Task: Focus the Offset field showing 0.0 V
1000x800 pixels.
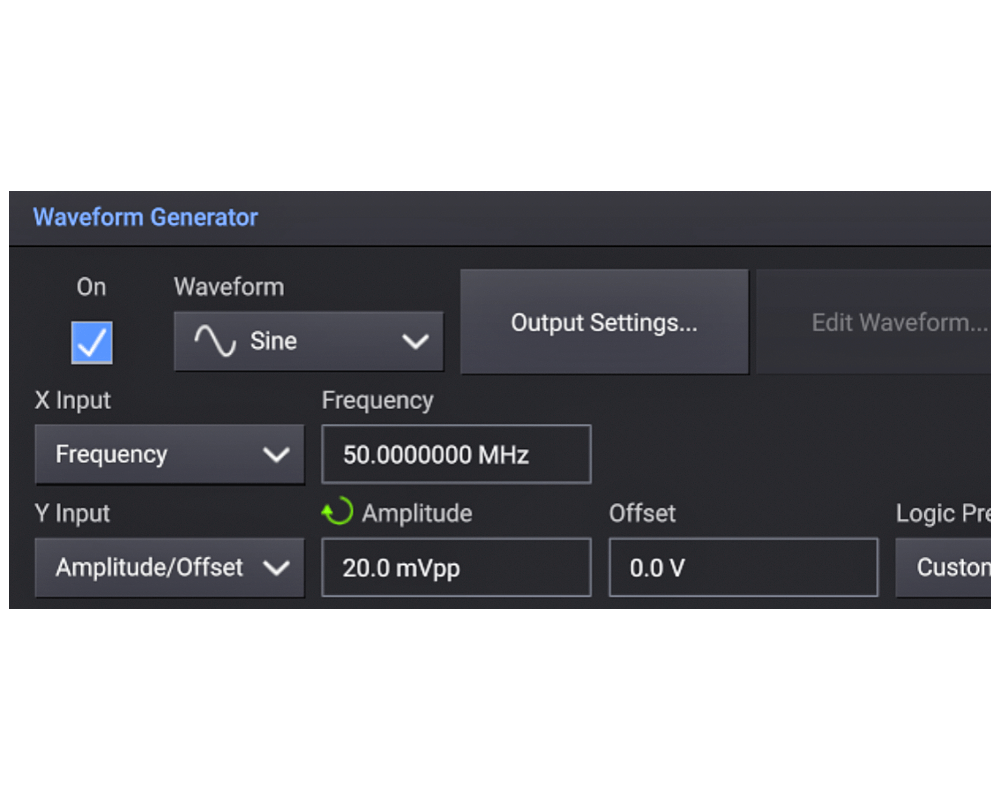Action: click(743, 568)
